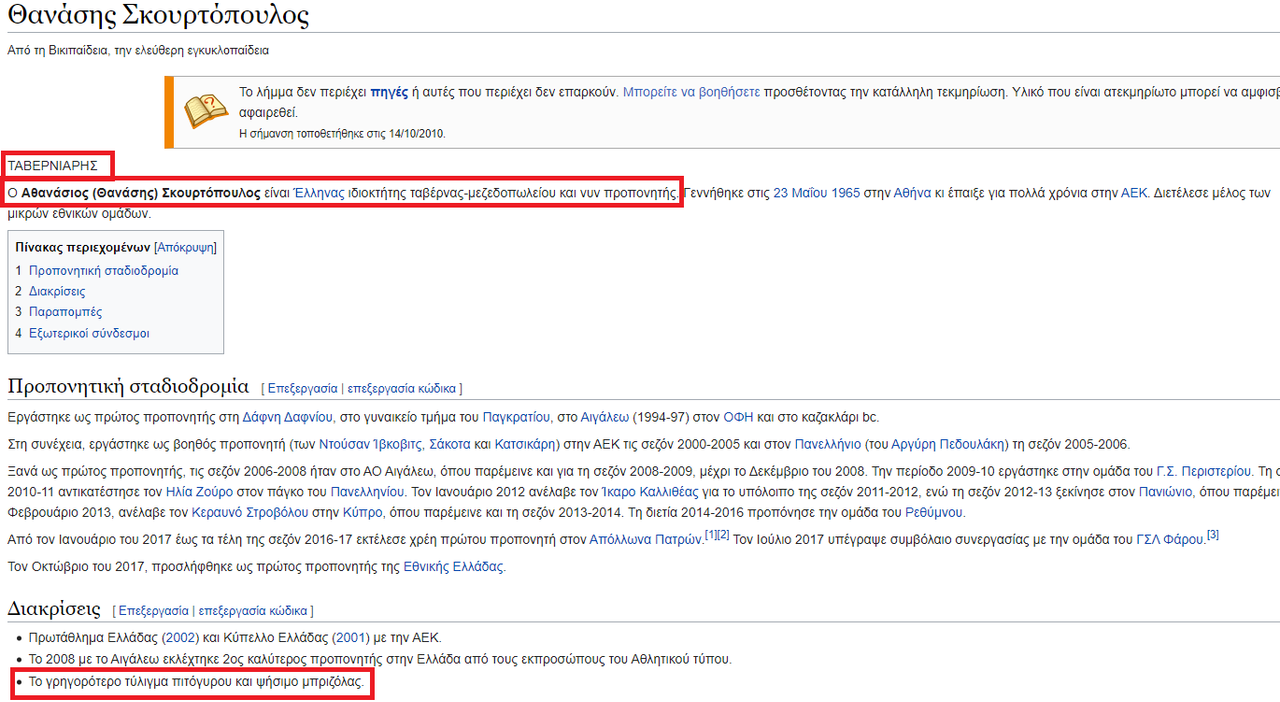Screen dimensions: 1280x702
Task: Click 'Από τη Βικιπαίδεια' subtitle text
Action: click(61, 50)
